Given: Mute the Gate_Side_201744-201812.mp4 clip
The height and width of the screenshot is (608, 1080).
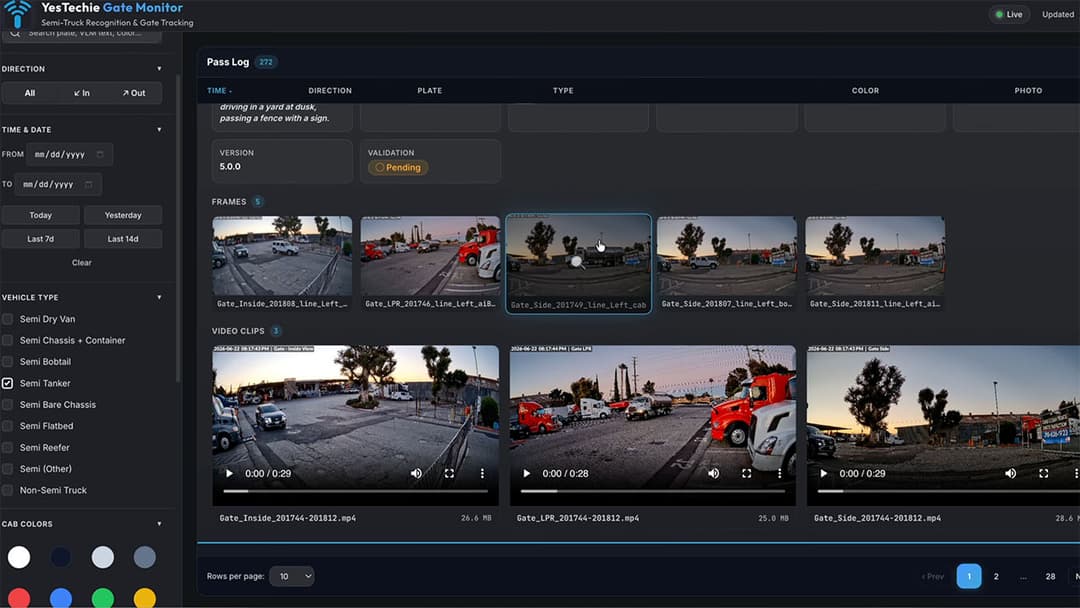Looking at the screenshot, I should coord(1010,474).
